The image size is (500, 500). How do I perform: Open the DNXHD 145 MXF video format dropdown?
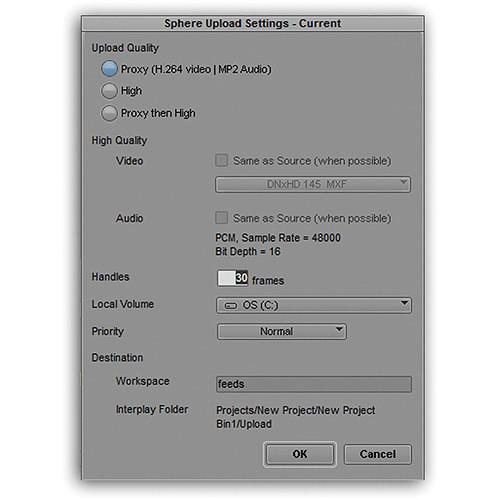[x=313, y=184]
